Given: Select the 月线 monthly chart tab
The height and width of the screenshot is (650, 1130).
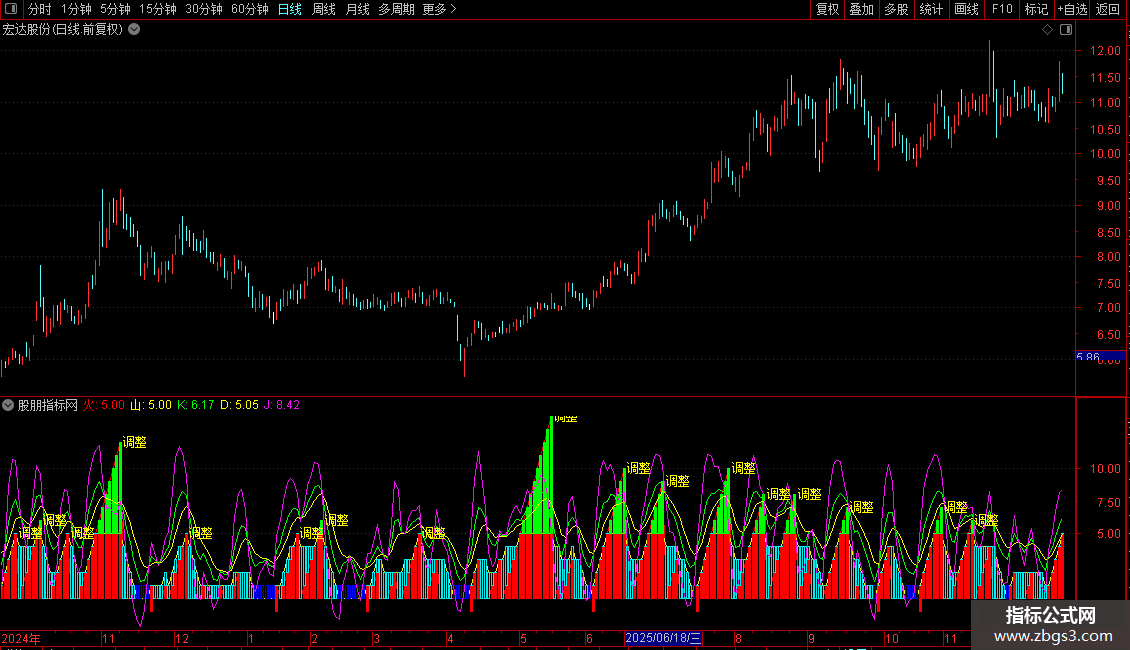Looking at the screenshot, I should (357, 9).
